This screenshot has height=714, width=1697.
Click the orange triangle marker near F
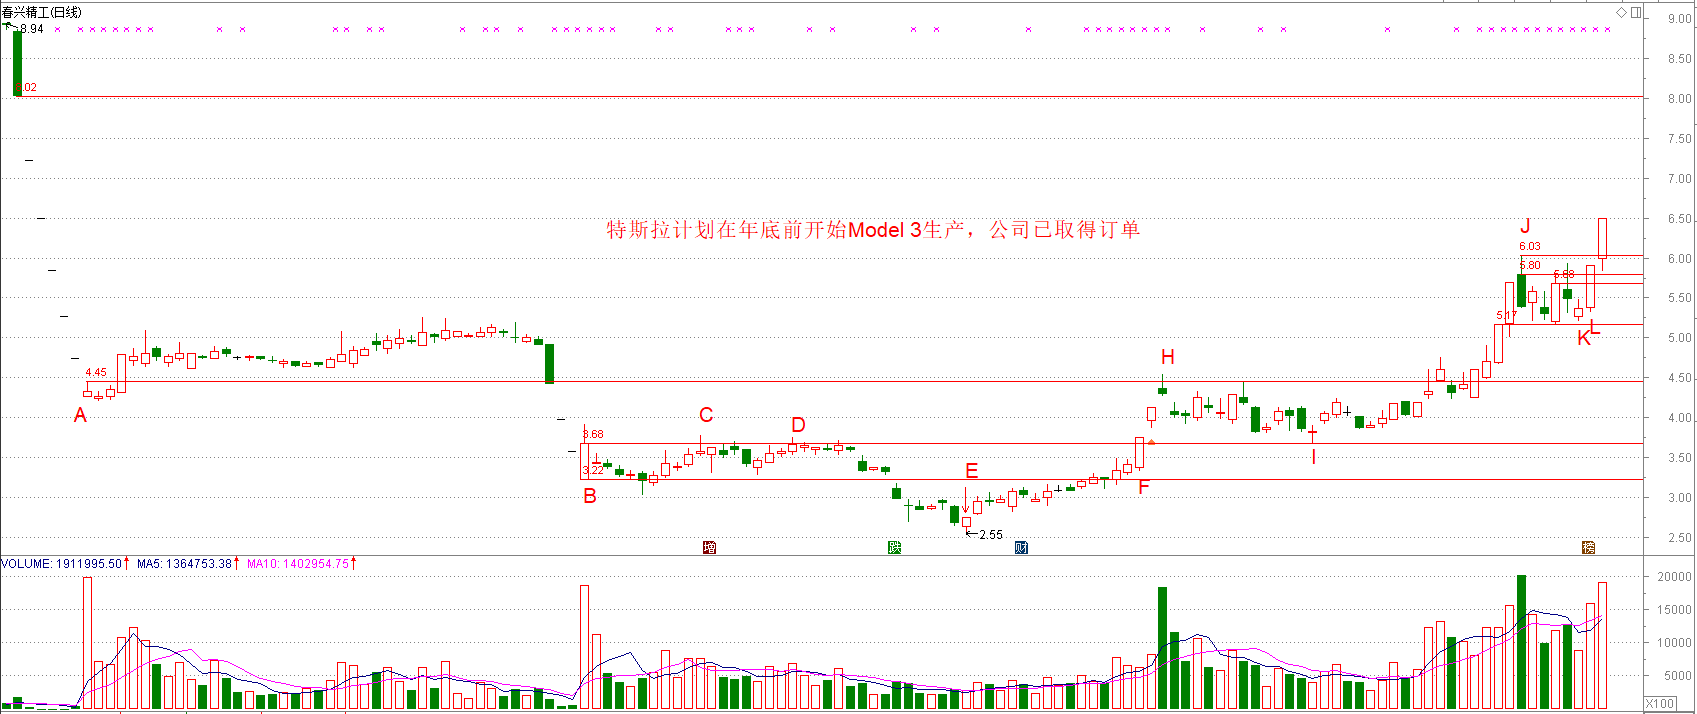(1151, 442)
